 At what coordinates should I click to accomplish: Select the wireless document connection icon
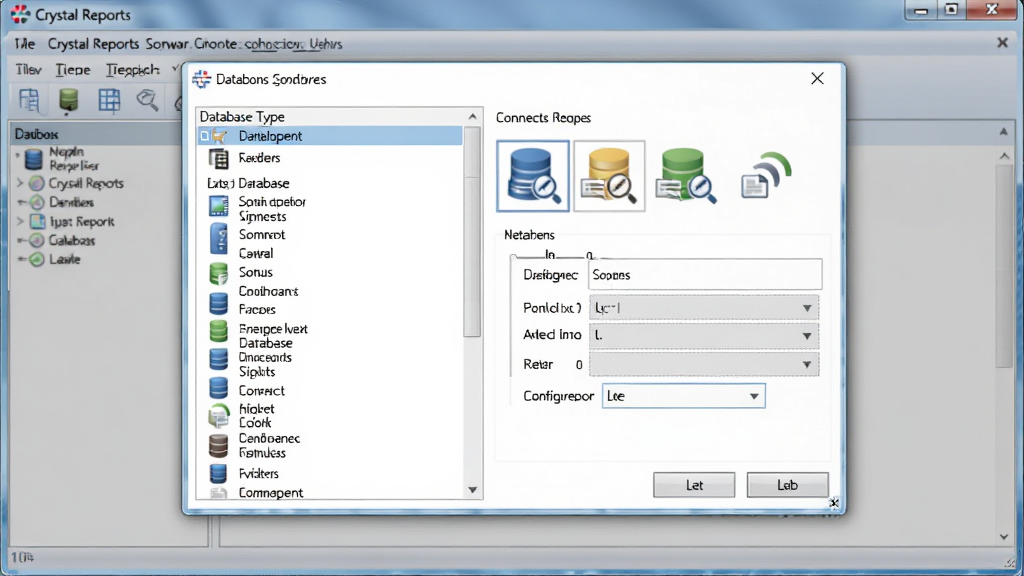[765, 175]
